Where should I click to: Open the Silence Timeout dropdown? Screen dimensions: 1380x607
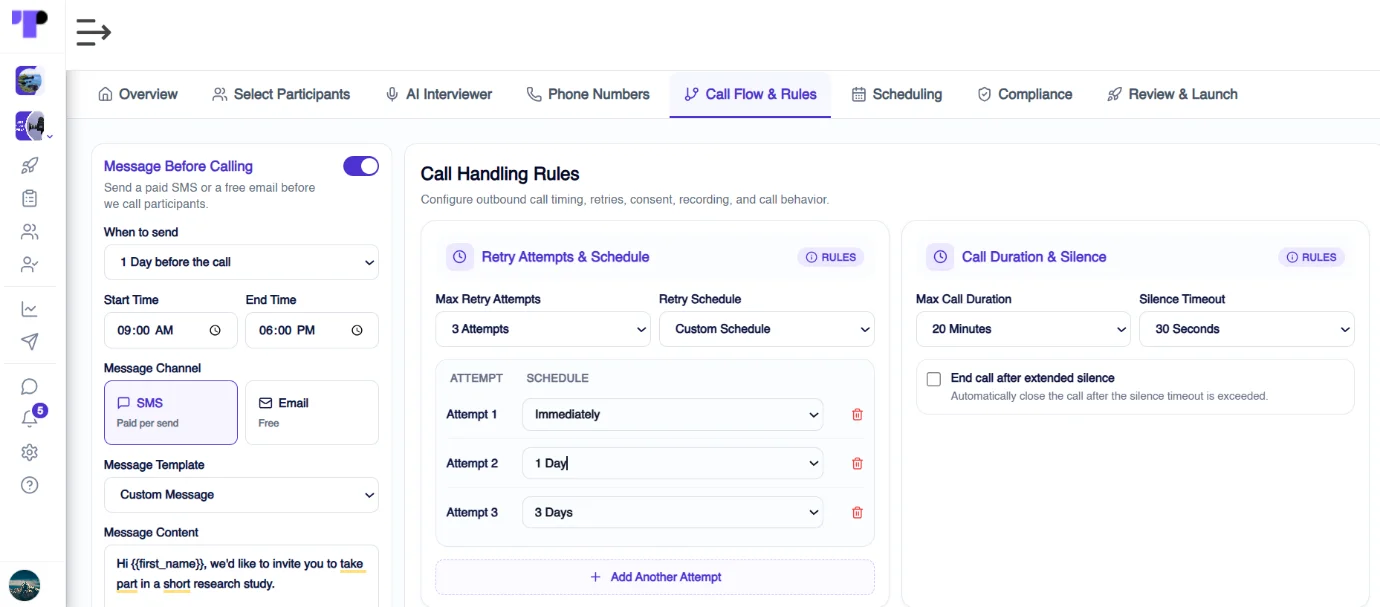pos(1247,329)
